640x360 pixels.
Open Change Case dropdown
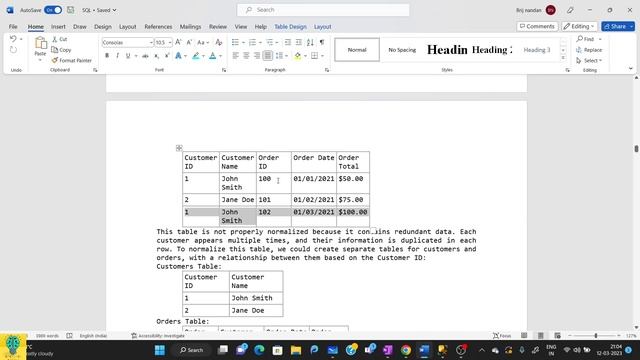click(x=203, y=42)
